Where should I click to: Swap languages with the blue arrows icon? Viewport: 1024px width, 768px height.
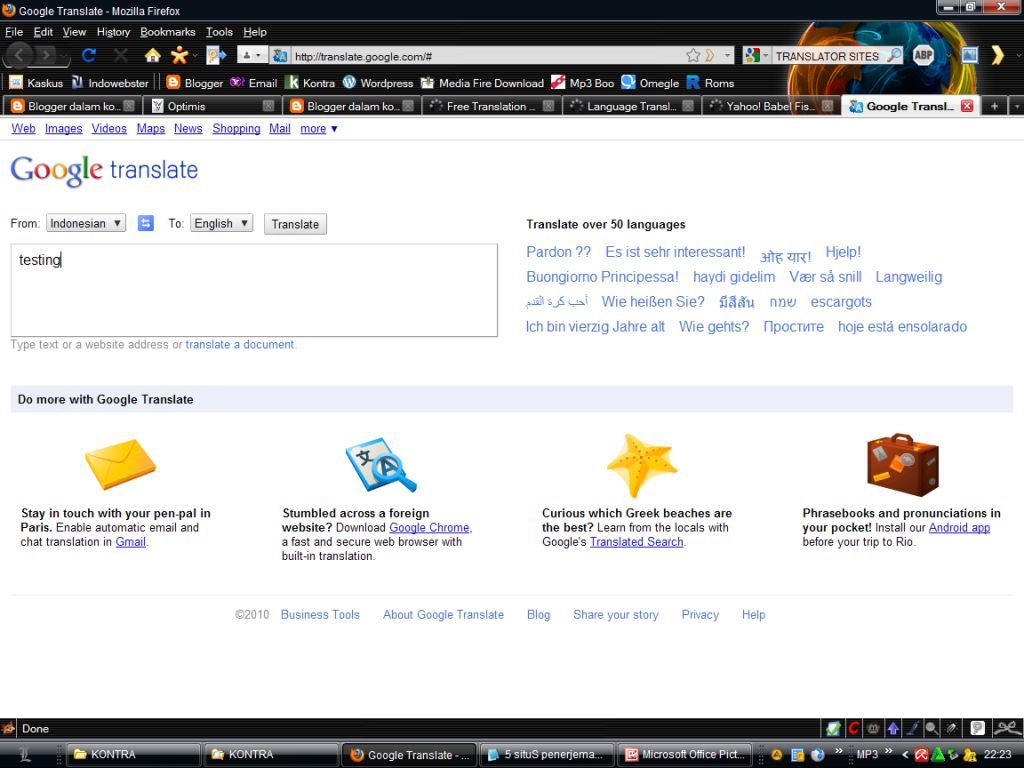[146, 223]
